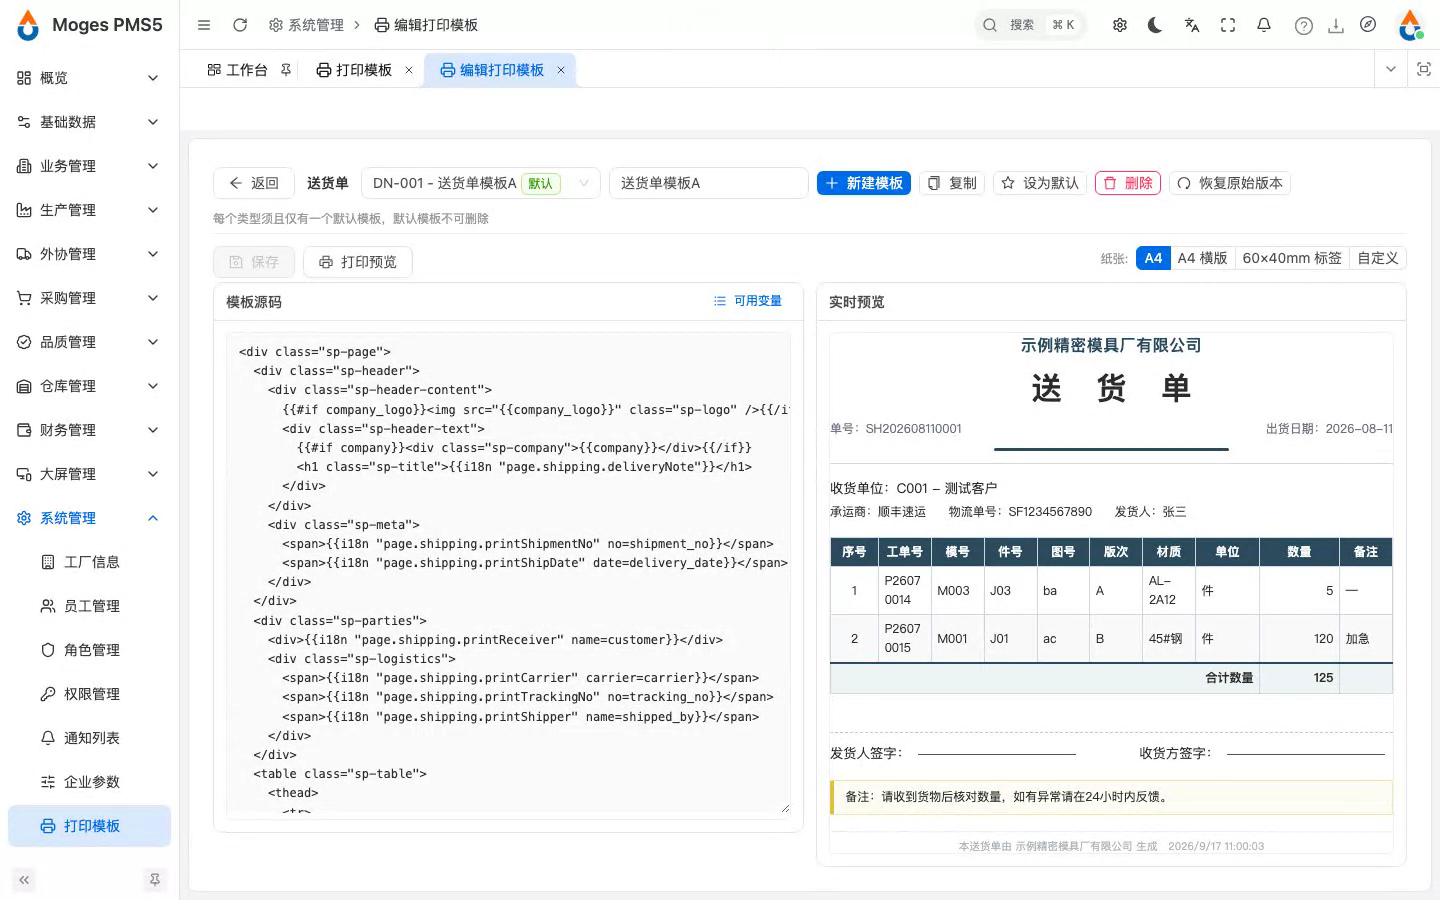Select A4 横版 paper size

(1202, 258)
